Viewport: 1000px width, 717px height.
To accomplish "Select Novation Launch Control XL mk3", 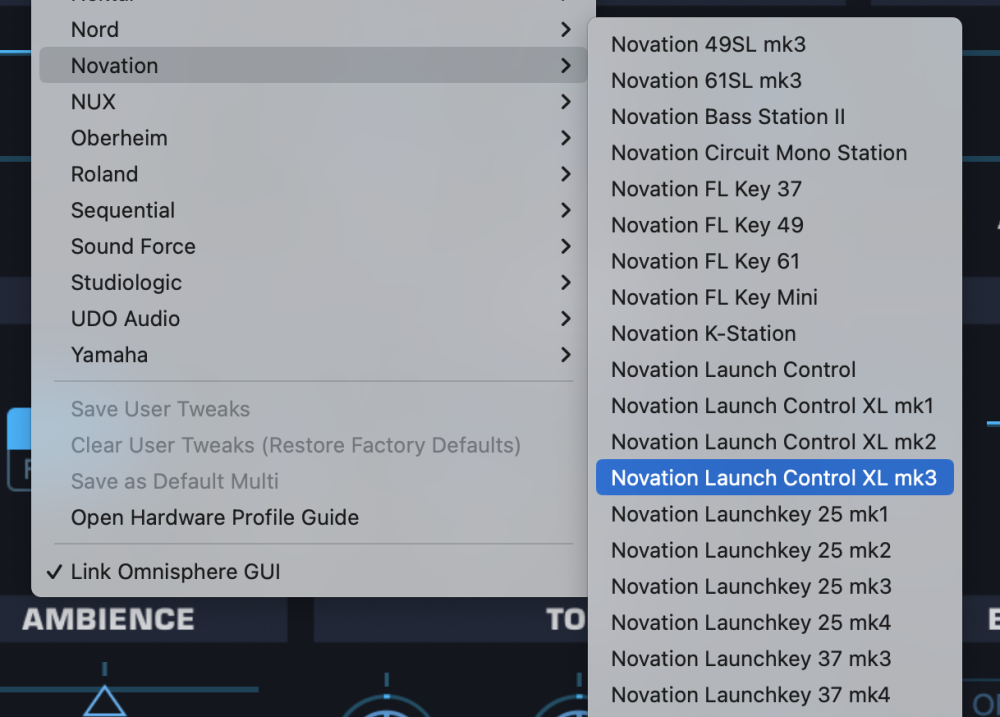I will point(773,478).
